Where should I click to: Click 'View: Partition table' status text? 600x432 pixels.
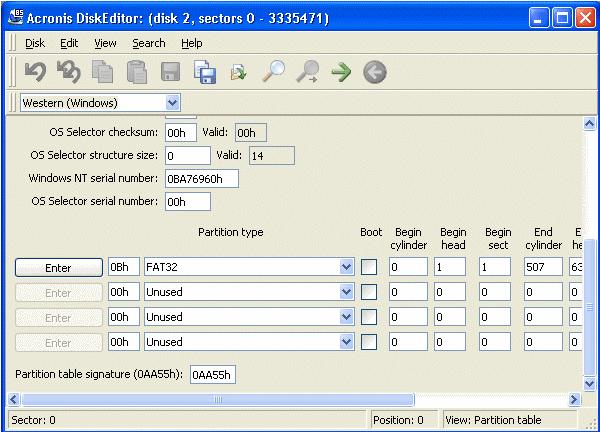493,420
